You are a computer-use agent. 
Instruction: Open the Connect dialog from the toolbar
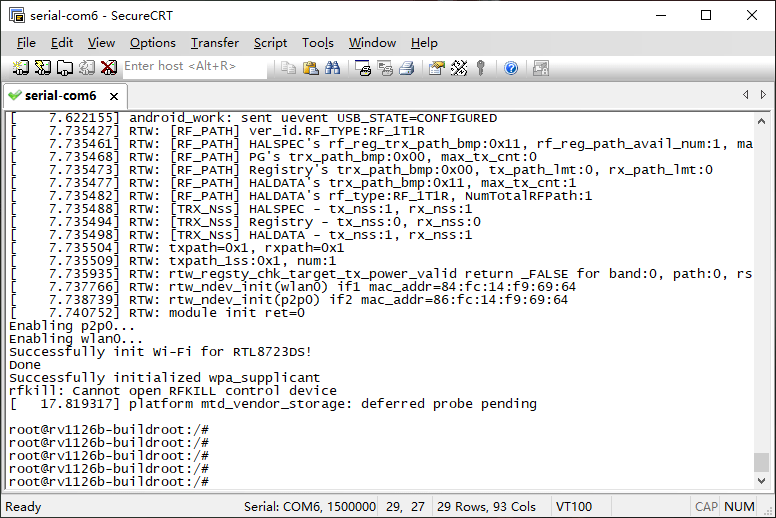20,68
